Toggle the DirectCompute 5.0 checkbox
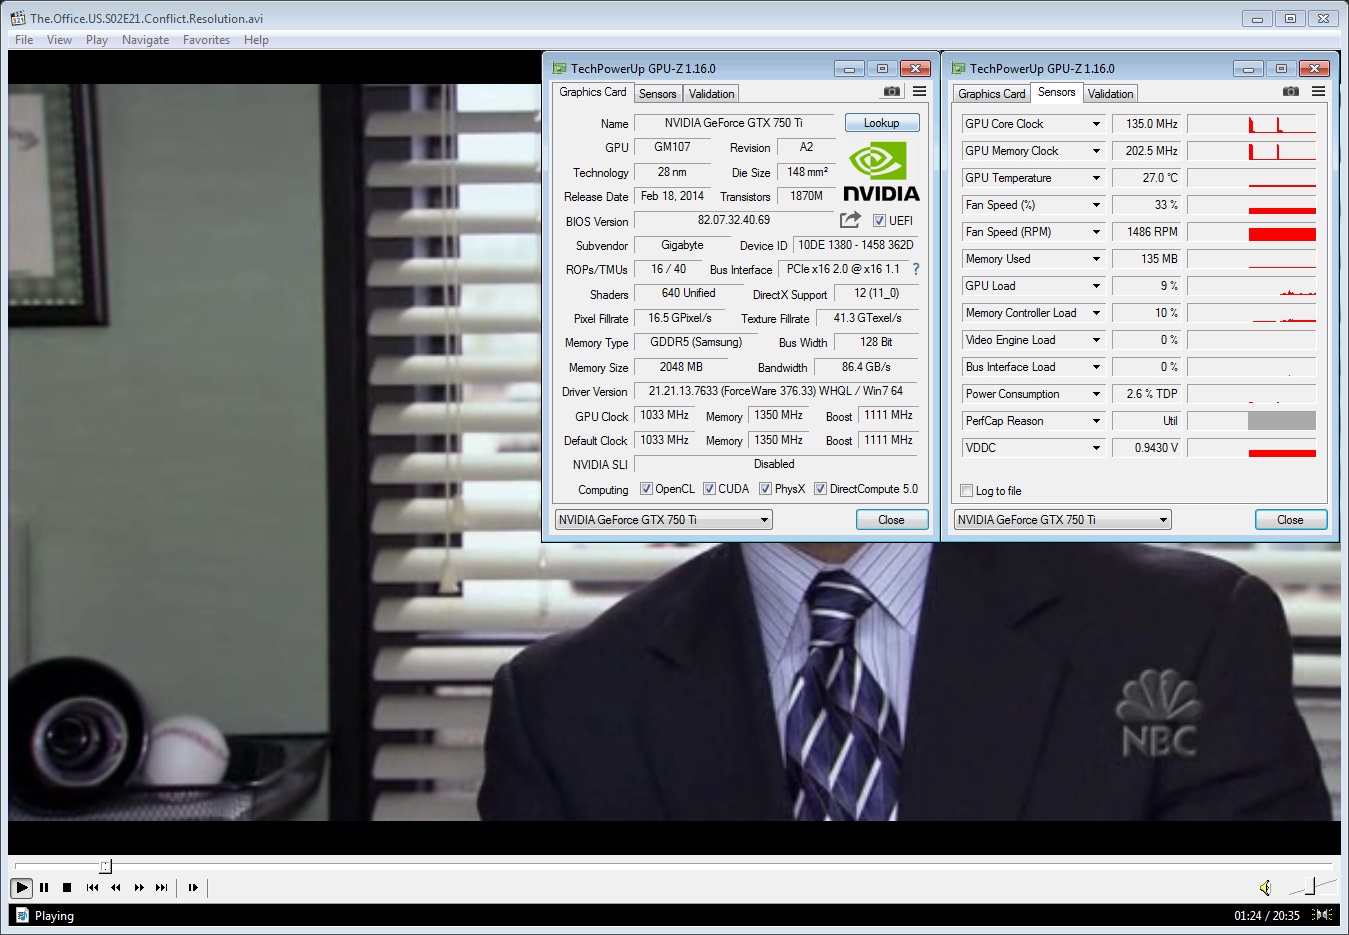The height and width of the screenshot is (935, 1349). [820, 489]
